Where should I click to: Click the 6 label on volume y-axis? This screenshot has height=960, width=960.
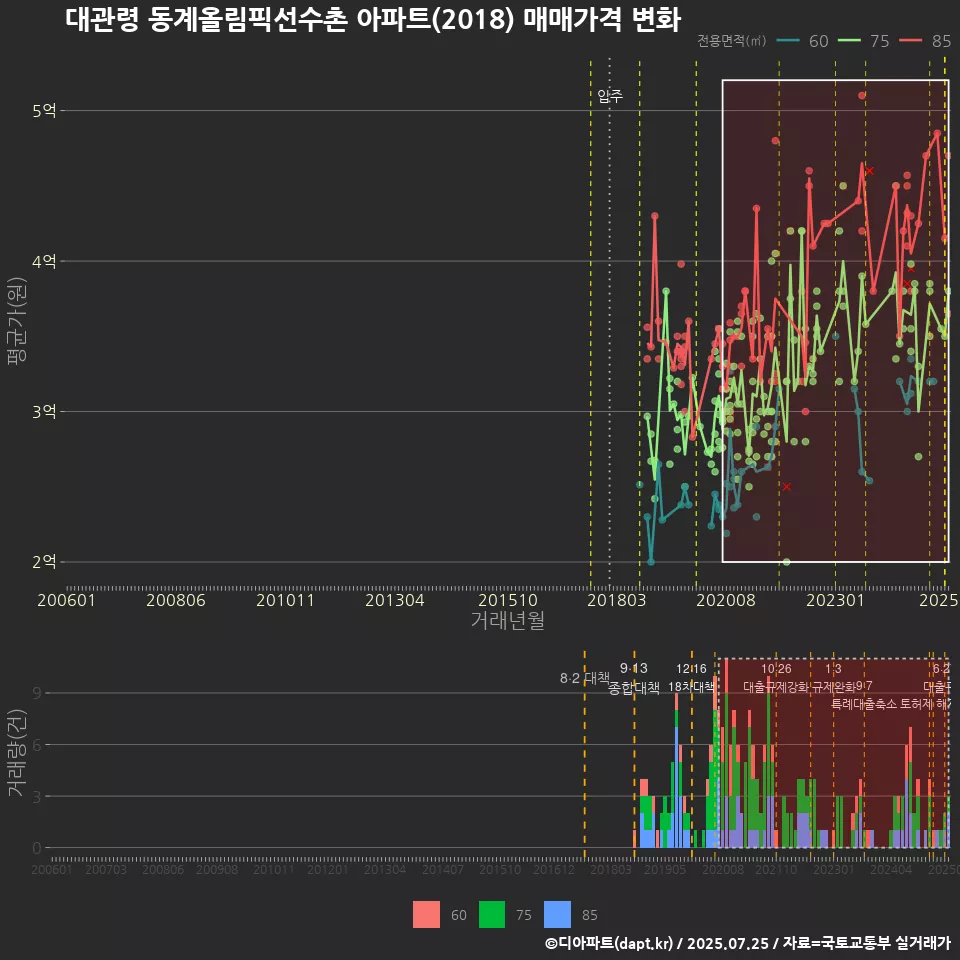tap(37, 745)
